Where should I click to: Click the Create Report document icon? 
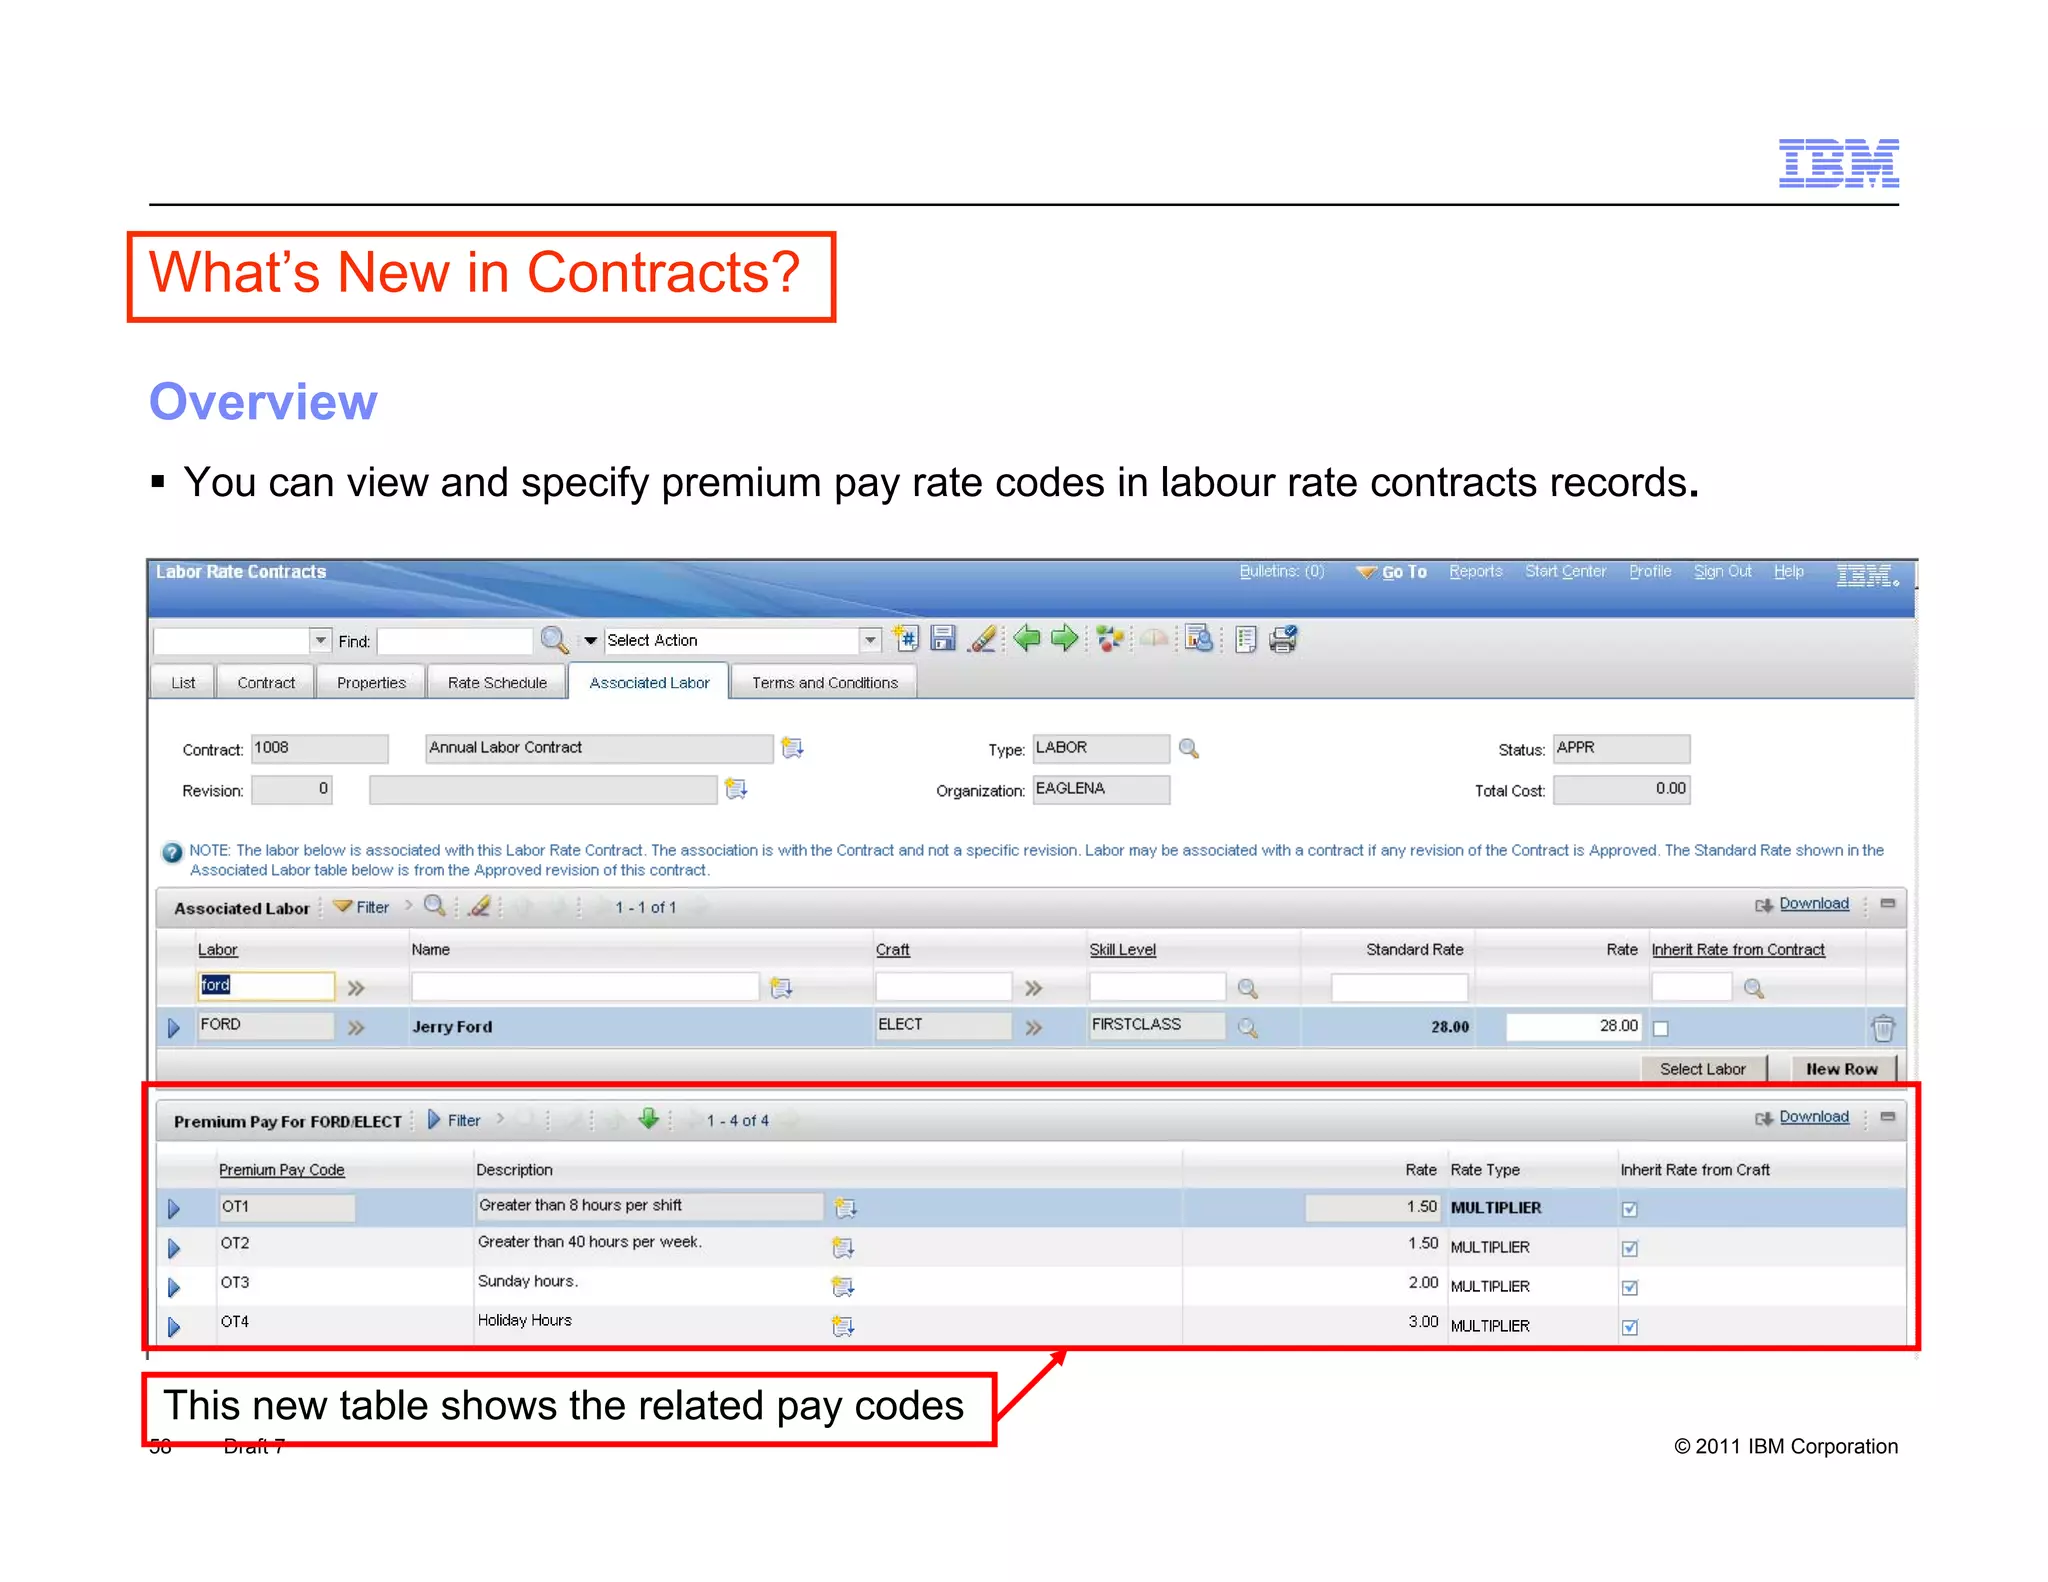pyautogui.click(x=1245, y=640)
